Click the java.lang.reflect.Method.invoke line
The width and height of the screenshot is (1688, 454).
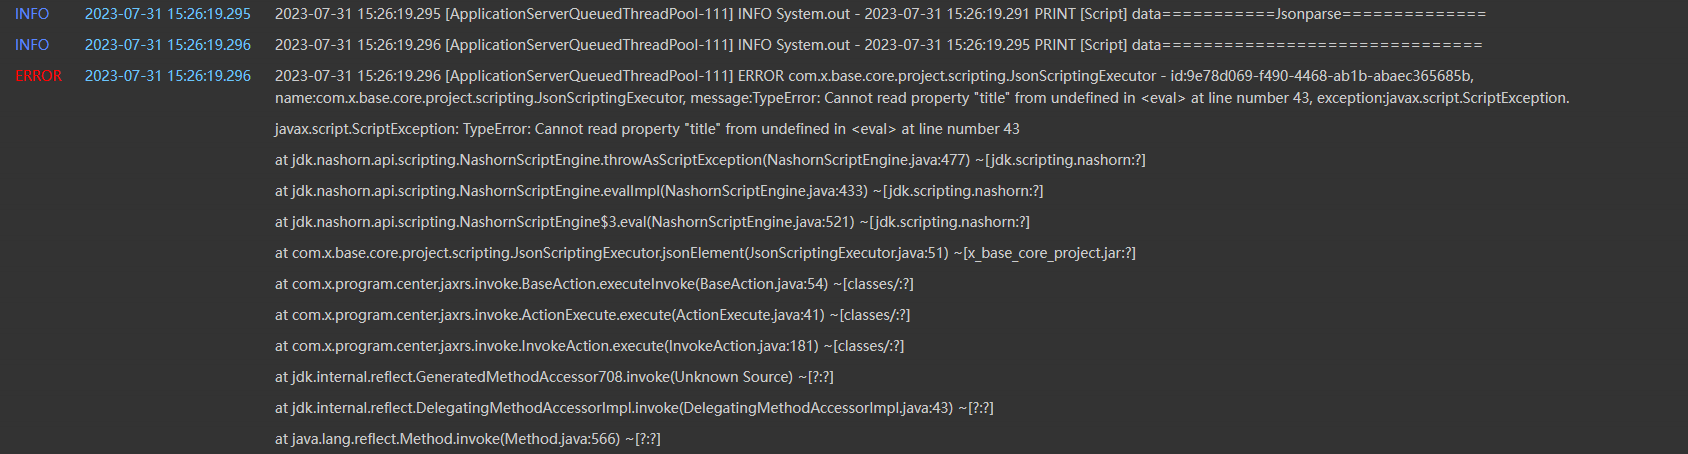pyautogui.click(x=467, y=439)
